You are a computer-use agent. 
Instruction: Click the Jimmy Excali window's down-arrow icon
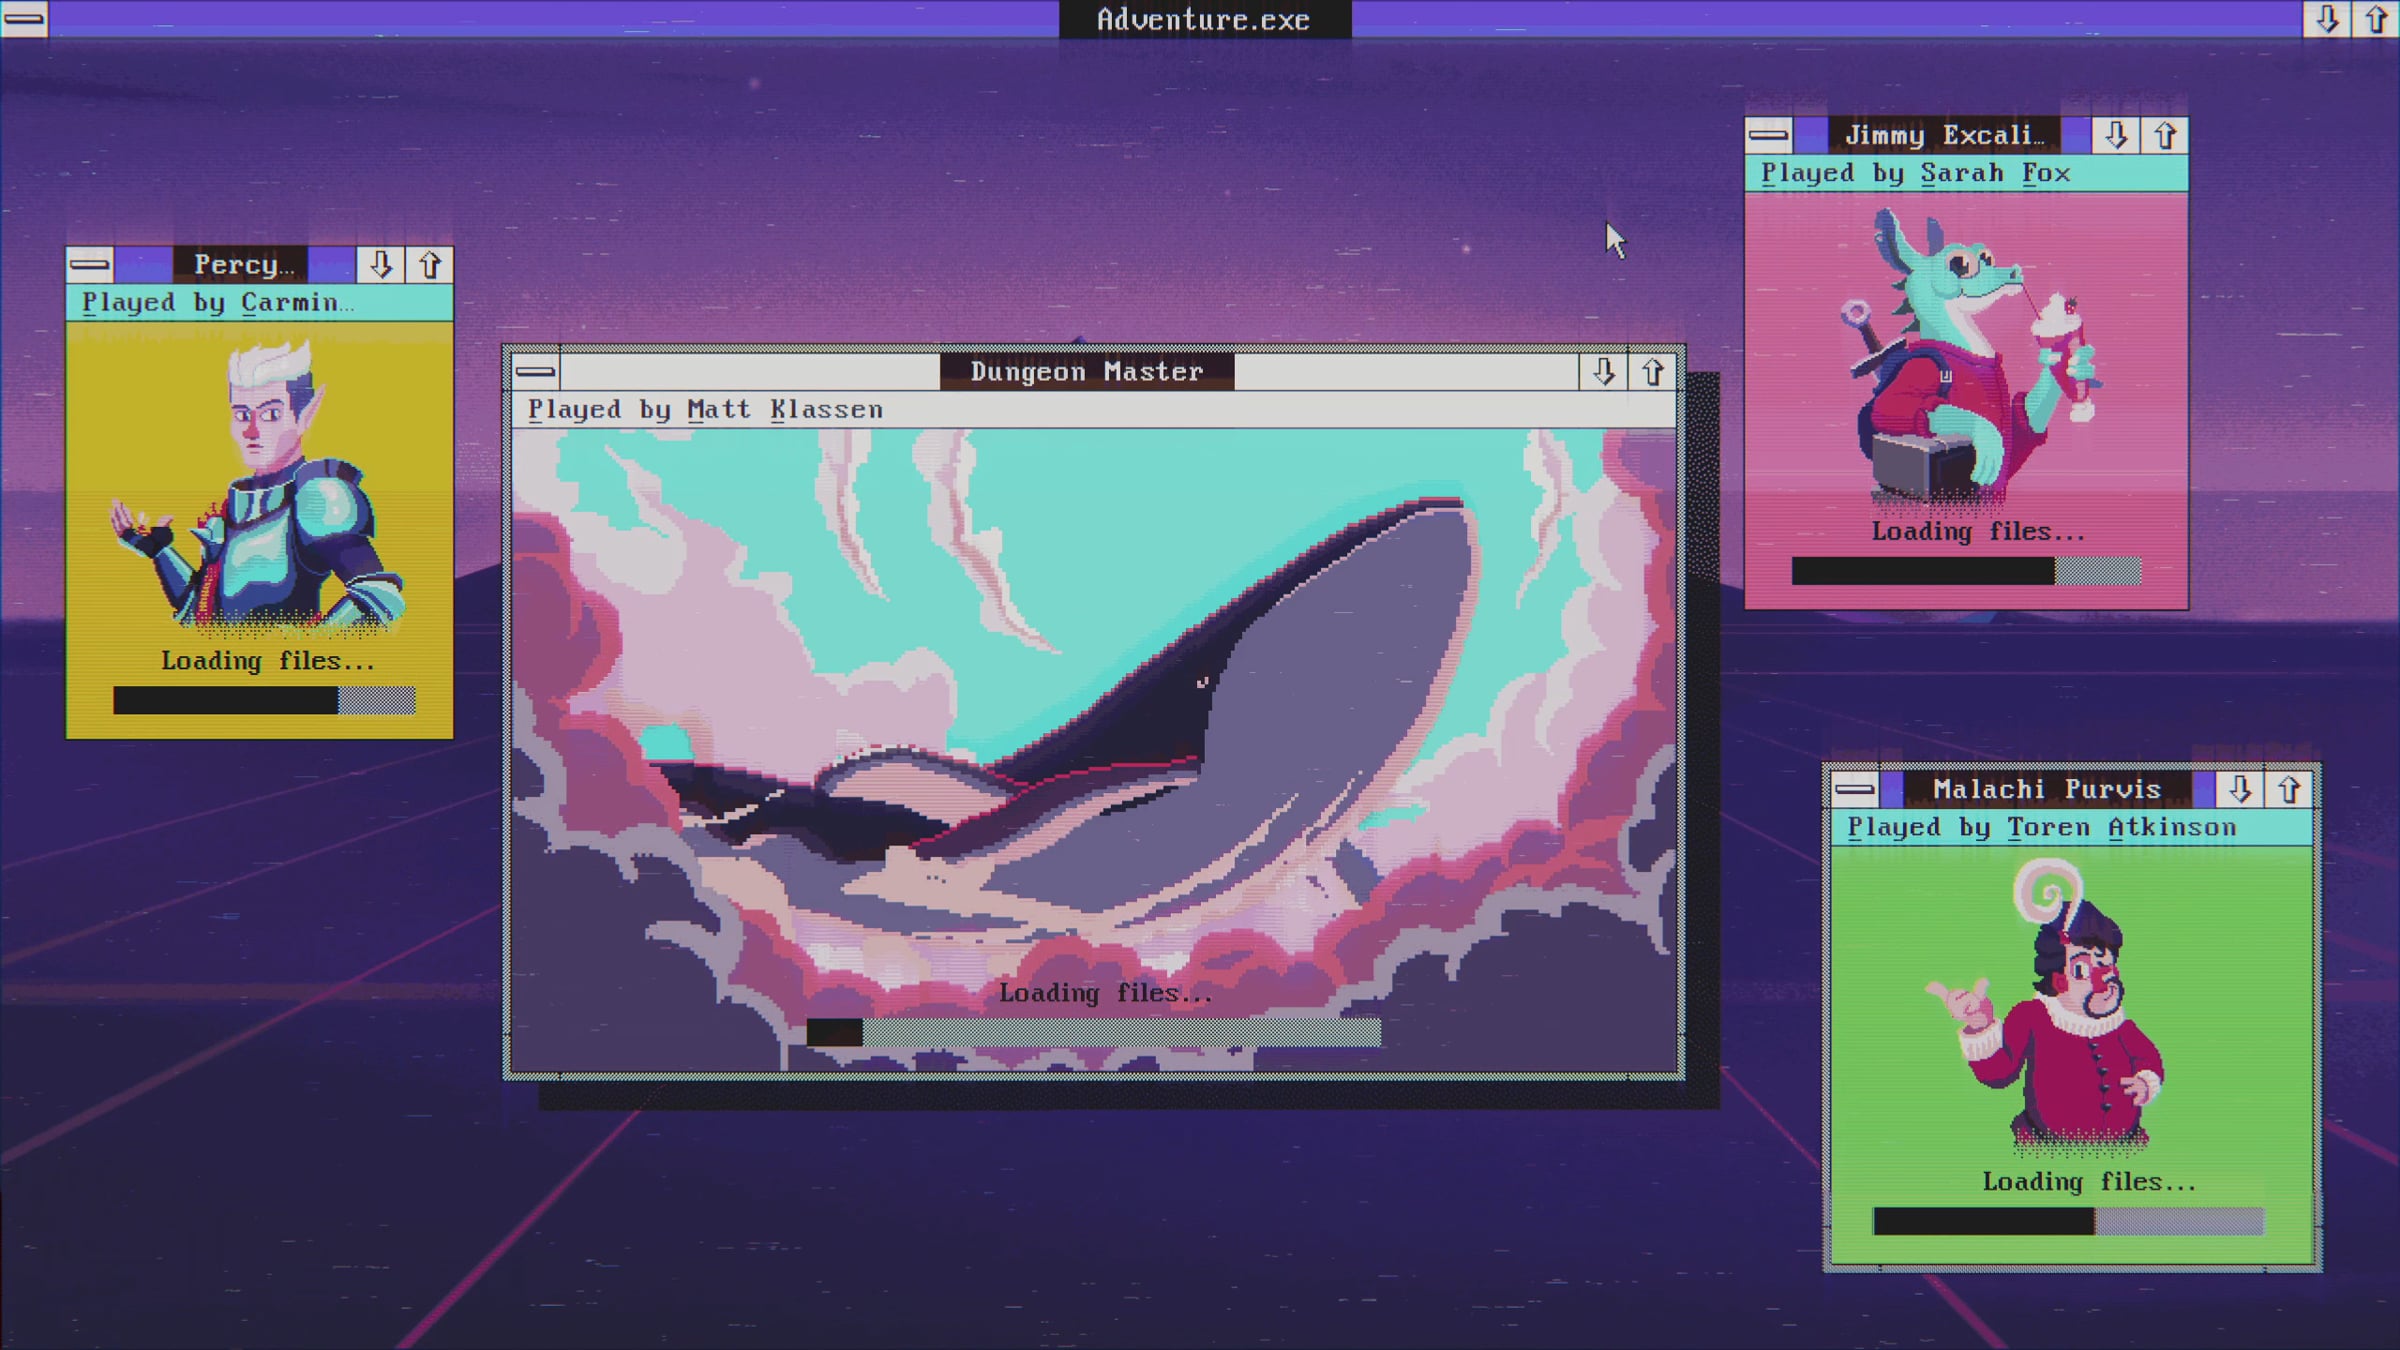pos(2116,135)
